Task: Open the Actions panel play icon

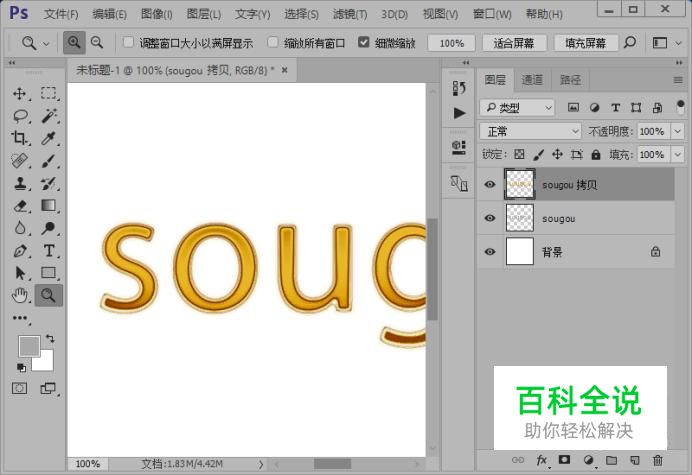Action: coord(459,113)
